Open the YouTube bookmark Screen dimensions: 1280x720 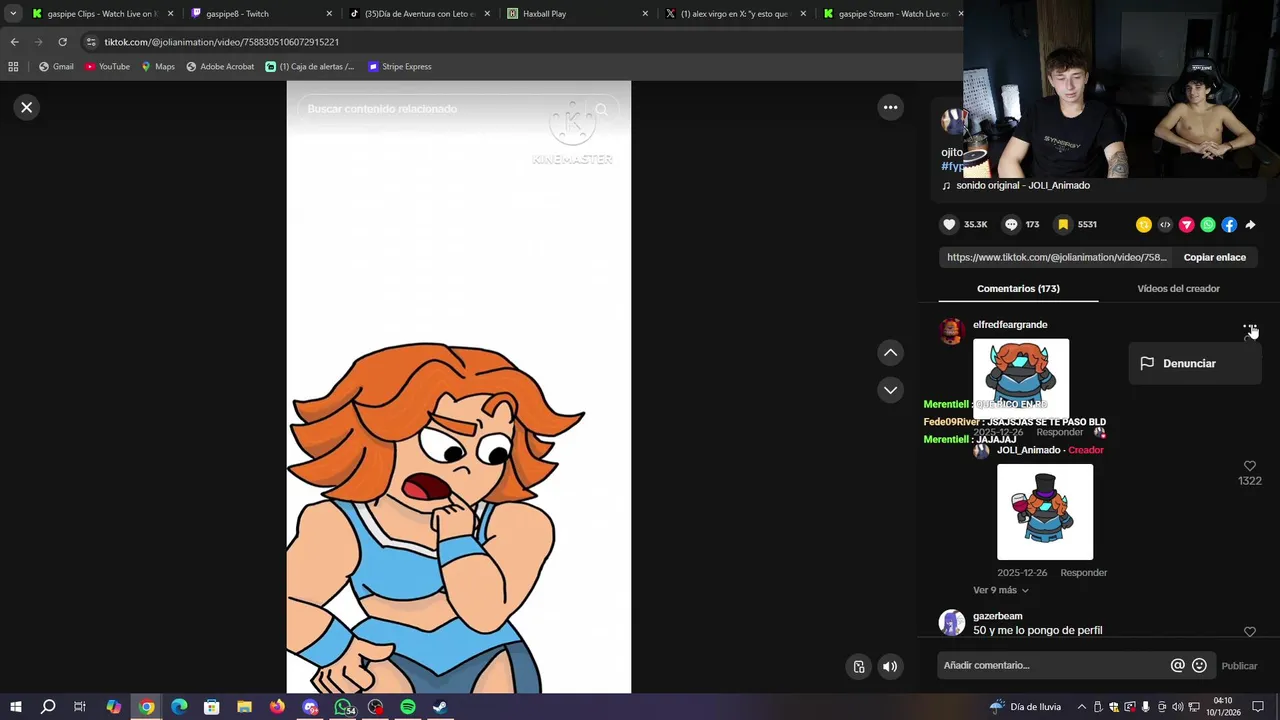(107, 67)
